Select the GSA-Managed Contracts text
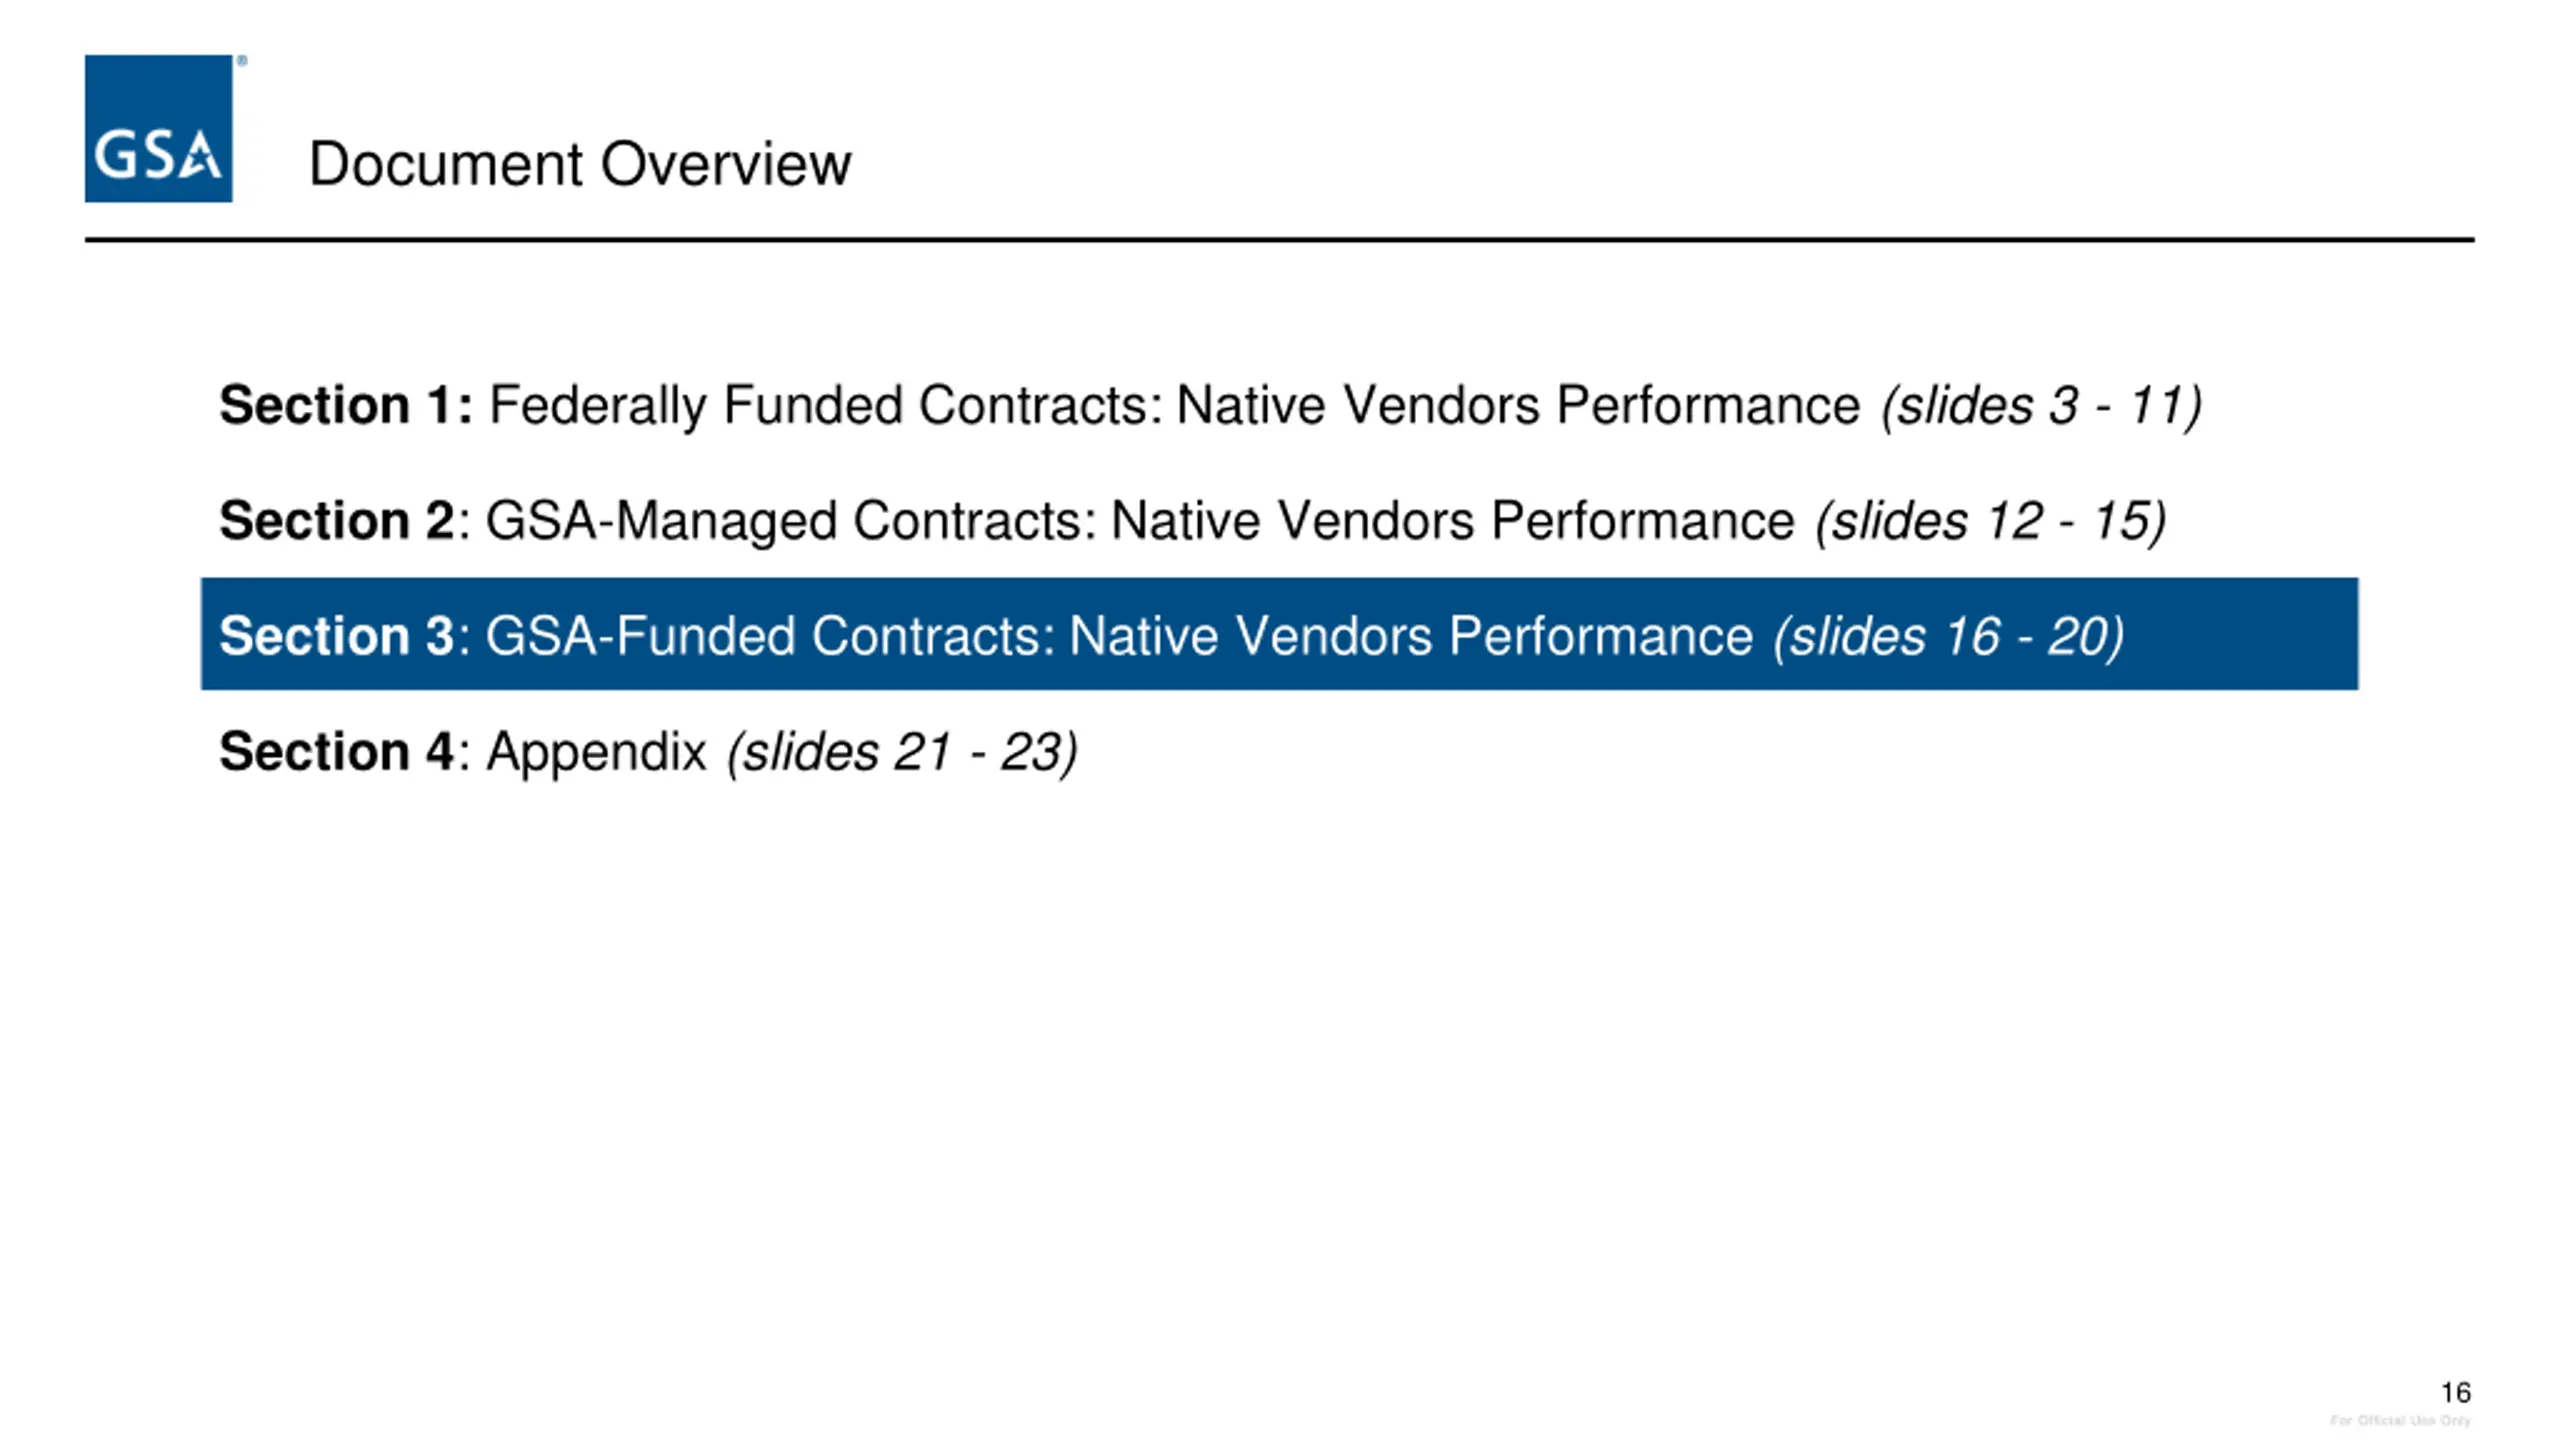The image size is (2560, 1440). pos(791,521)
